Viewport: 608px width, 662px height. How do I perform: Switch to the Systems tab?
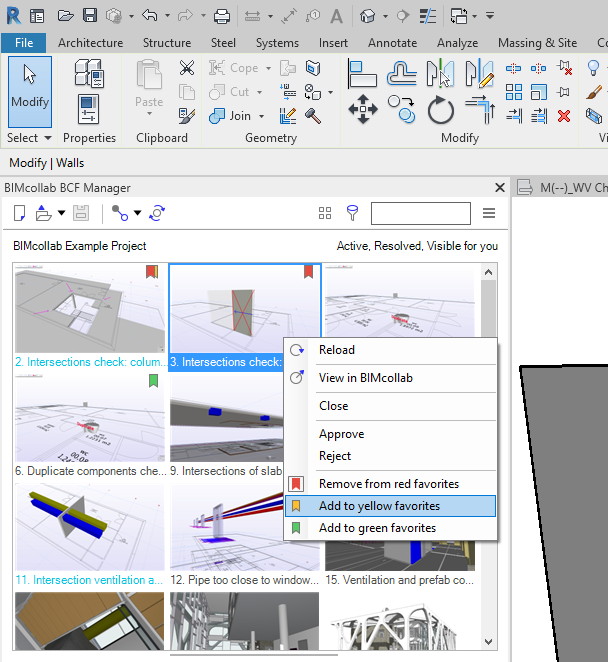[277, 43]
